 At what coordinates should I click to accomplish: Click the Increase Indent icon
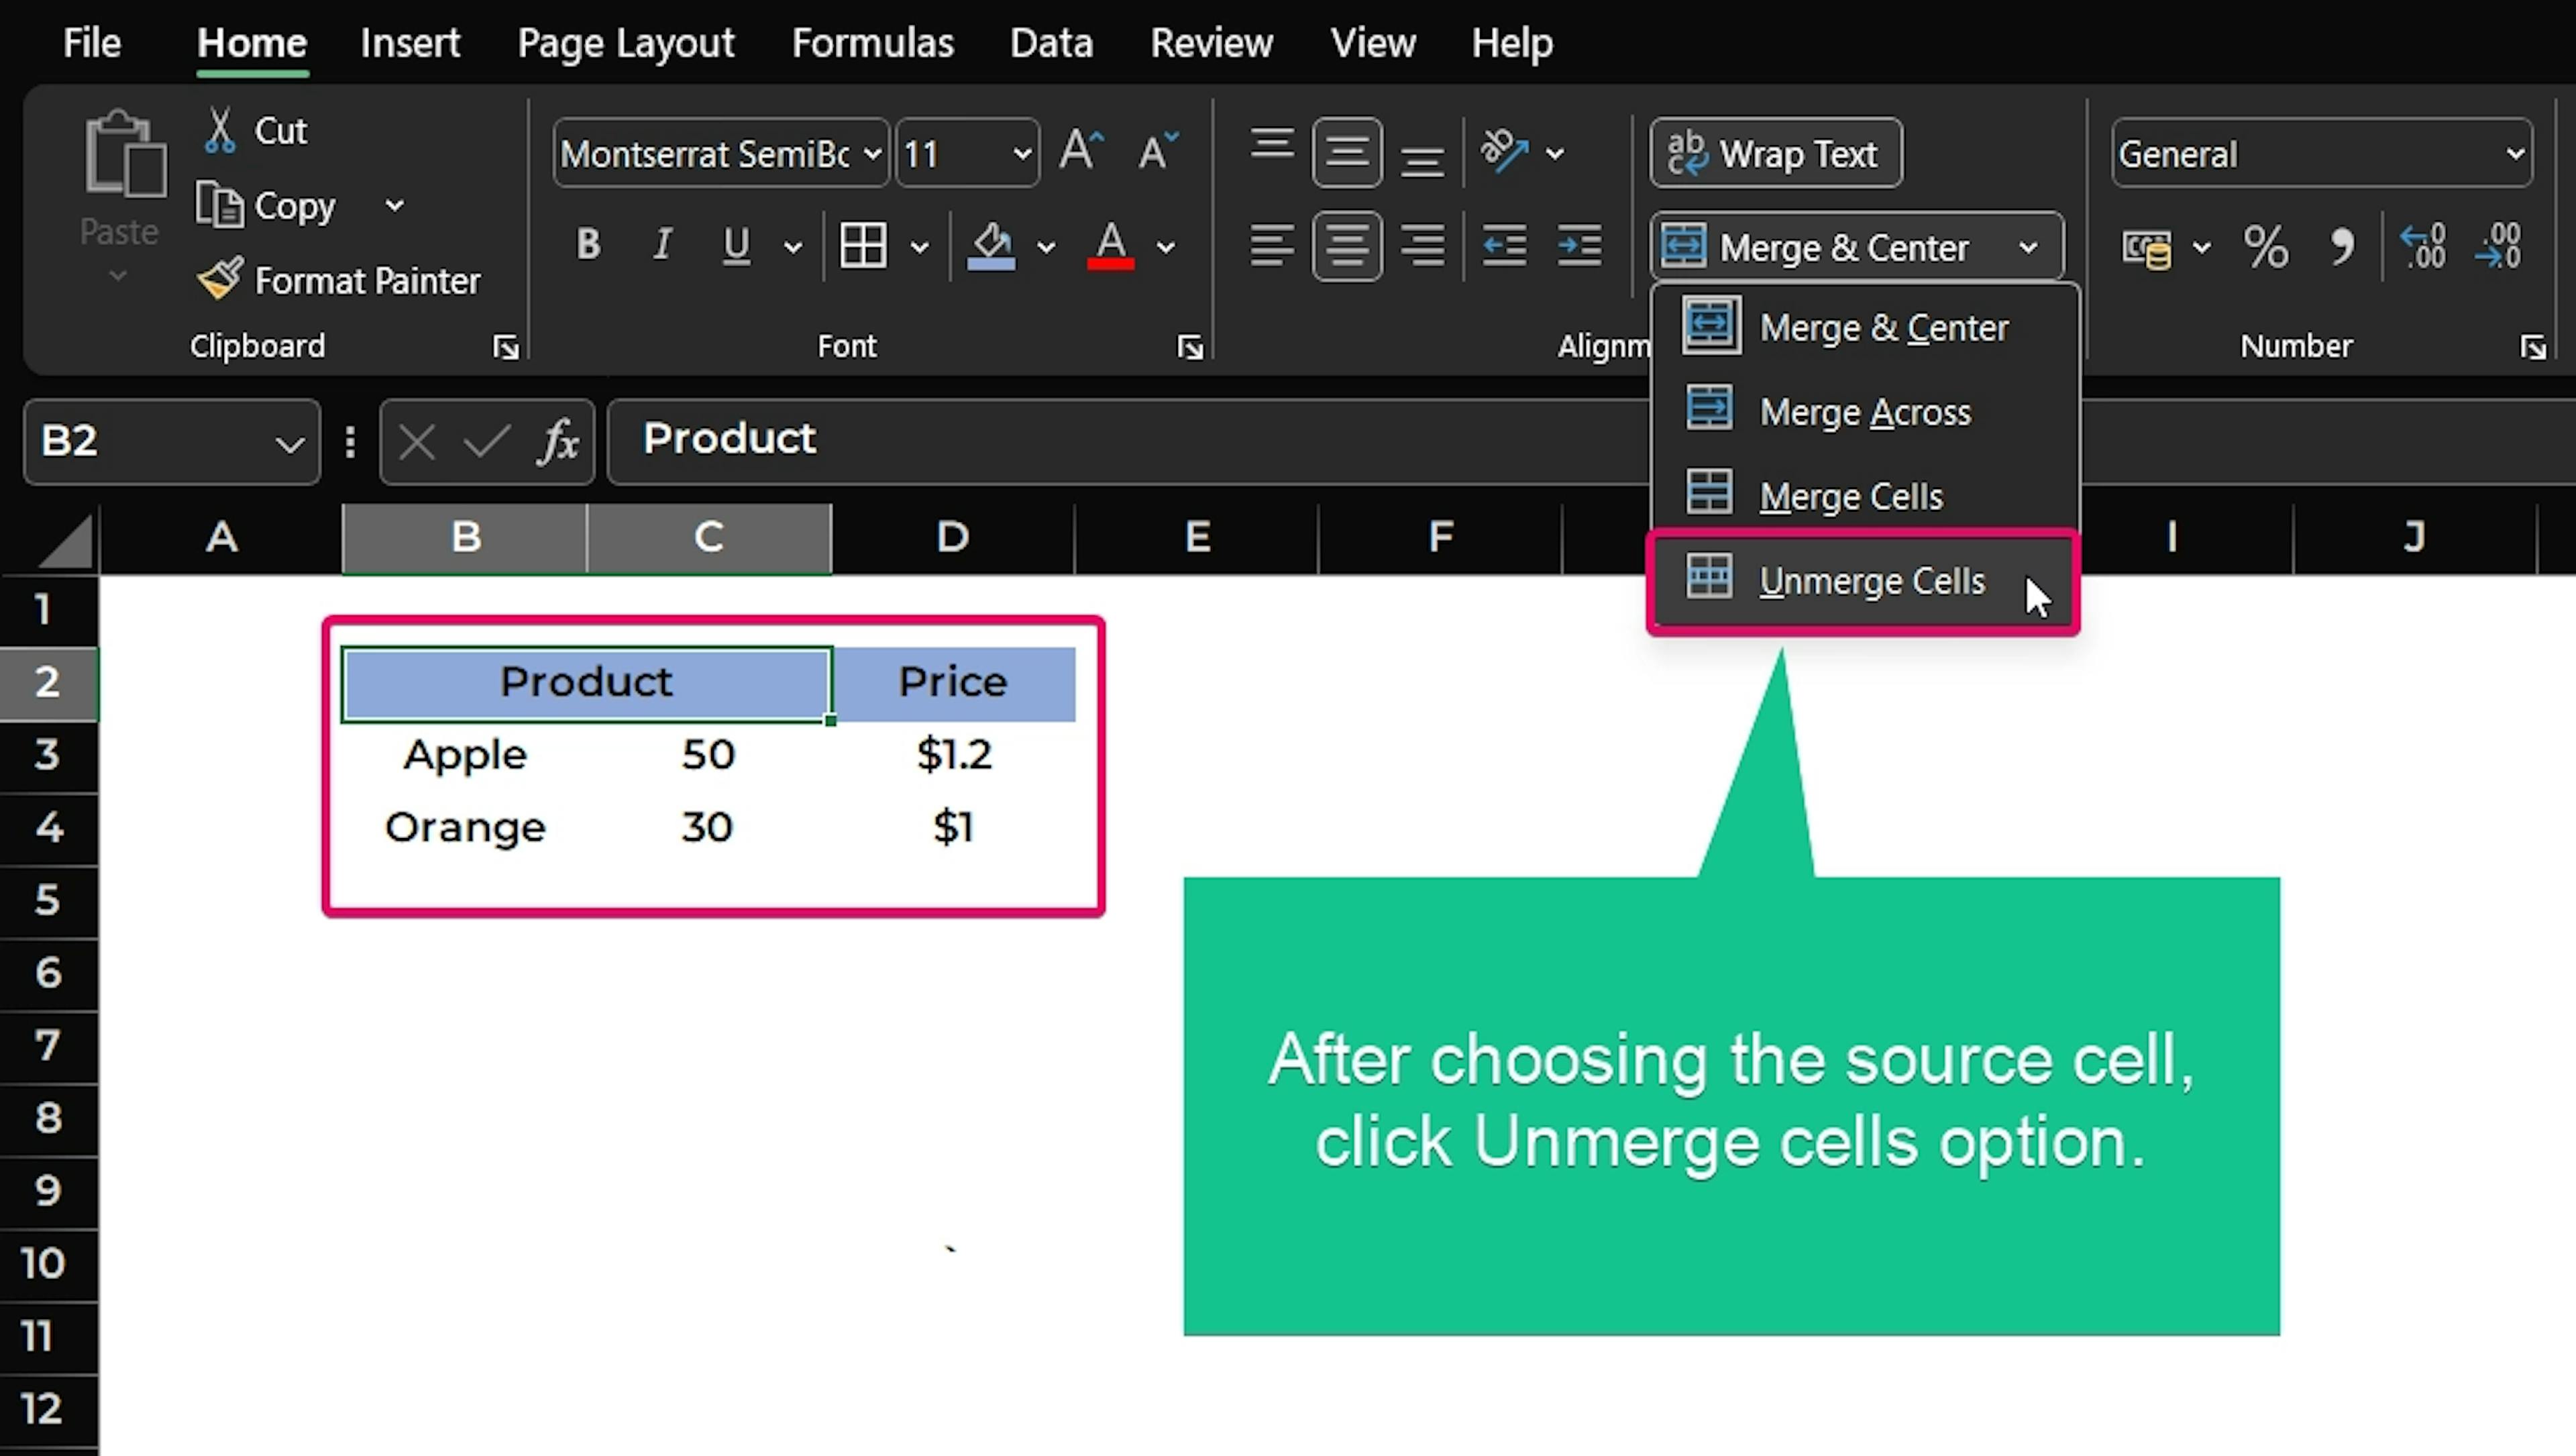(x=1579, y=246)
